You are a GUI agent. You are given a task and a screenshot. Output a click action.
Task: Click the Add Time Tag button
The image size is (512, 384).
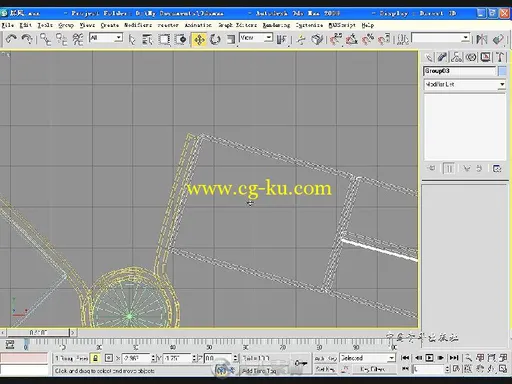click(x=259, y=371)
